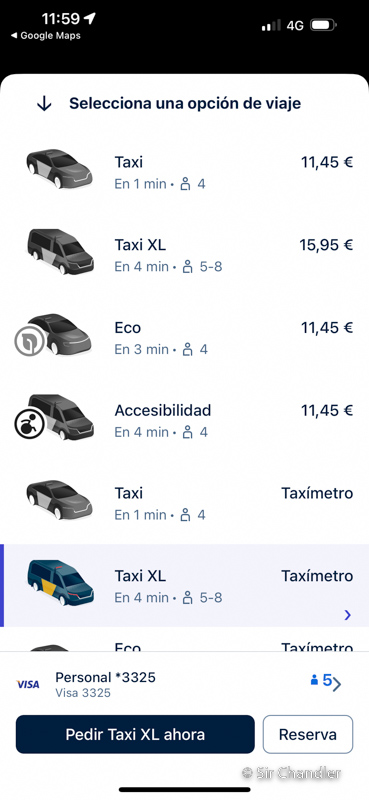Screen dimensions: 369x800
Task: Open passenger count chevron next to 5
Action: coord(337,685)
